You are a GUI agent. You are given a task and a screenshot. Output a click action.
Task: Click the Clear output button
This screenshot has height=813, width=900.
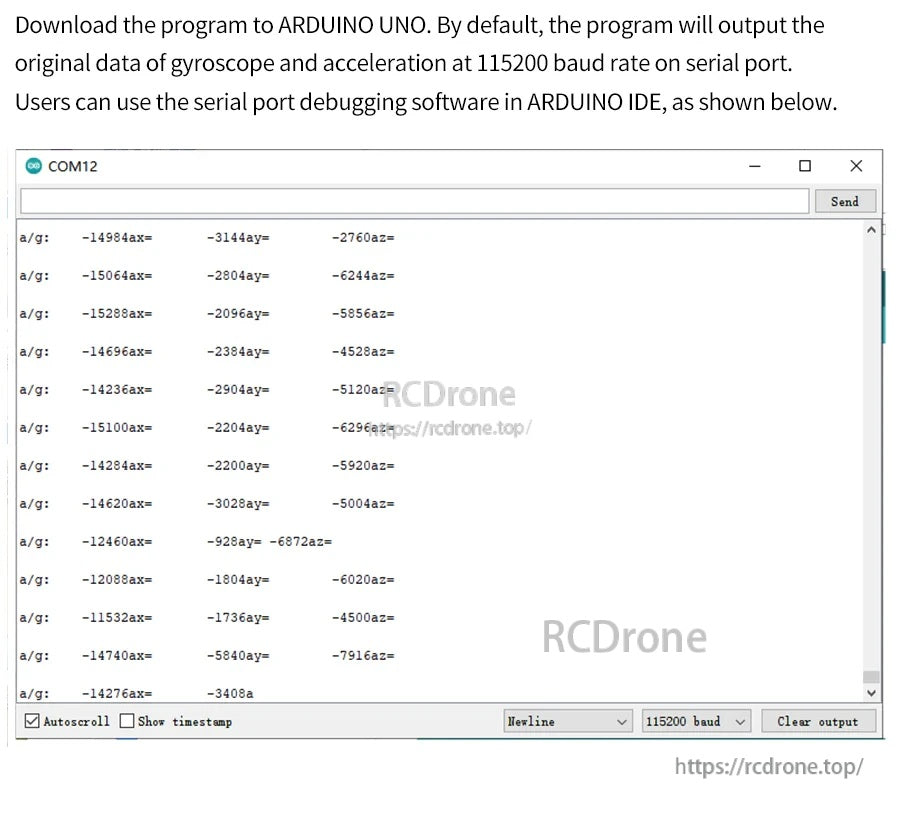point(818,721)
